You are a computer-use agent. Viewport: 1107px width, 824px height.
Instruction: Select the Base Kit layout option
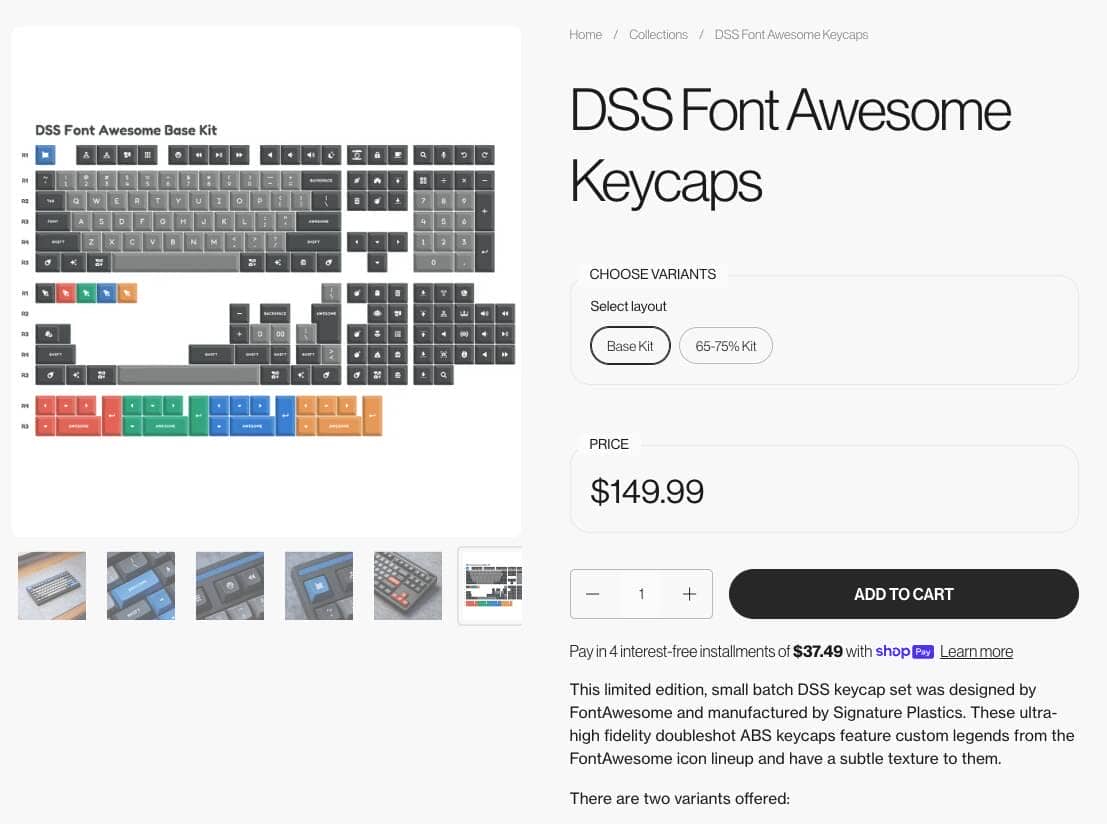pyautogui.click(x=630, y=346)
